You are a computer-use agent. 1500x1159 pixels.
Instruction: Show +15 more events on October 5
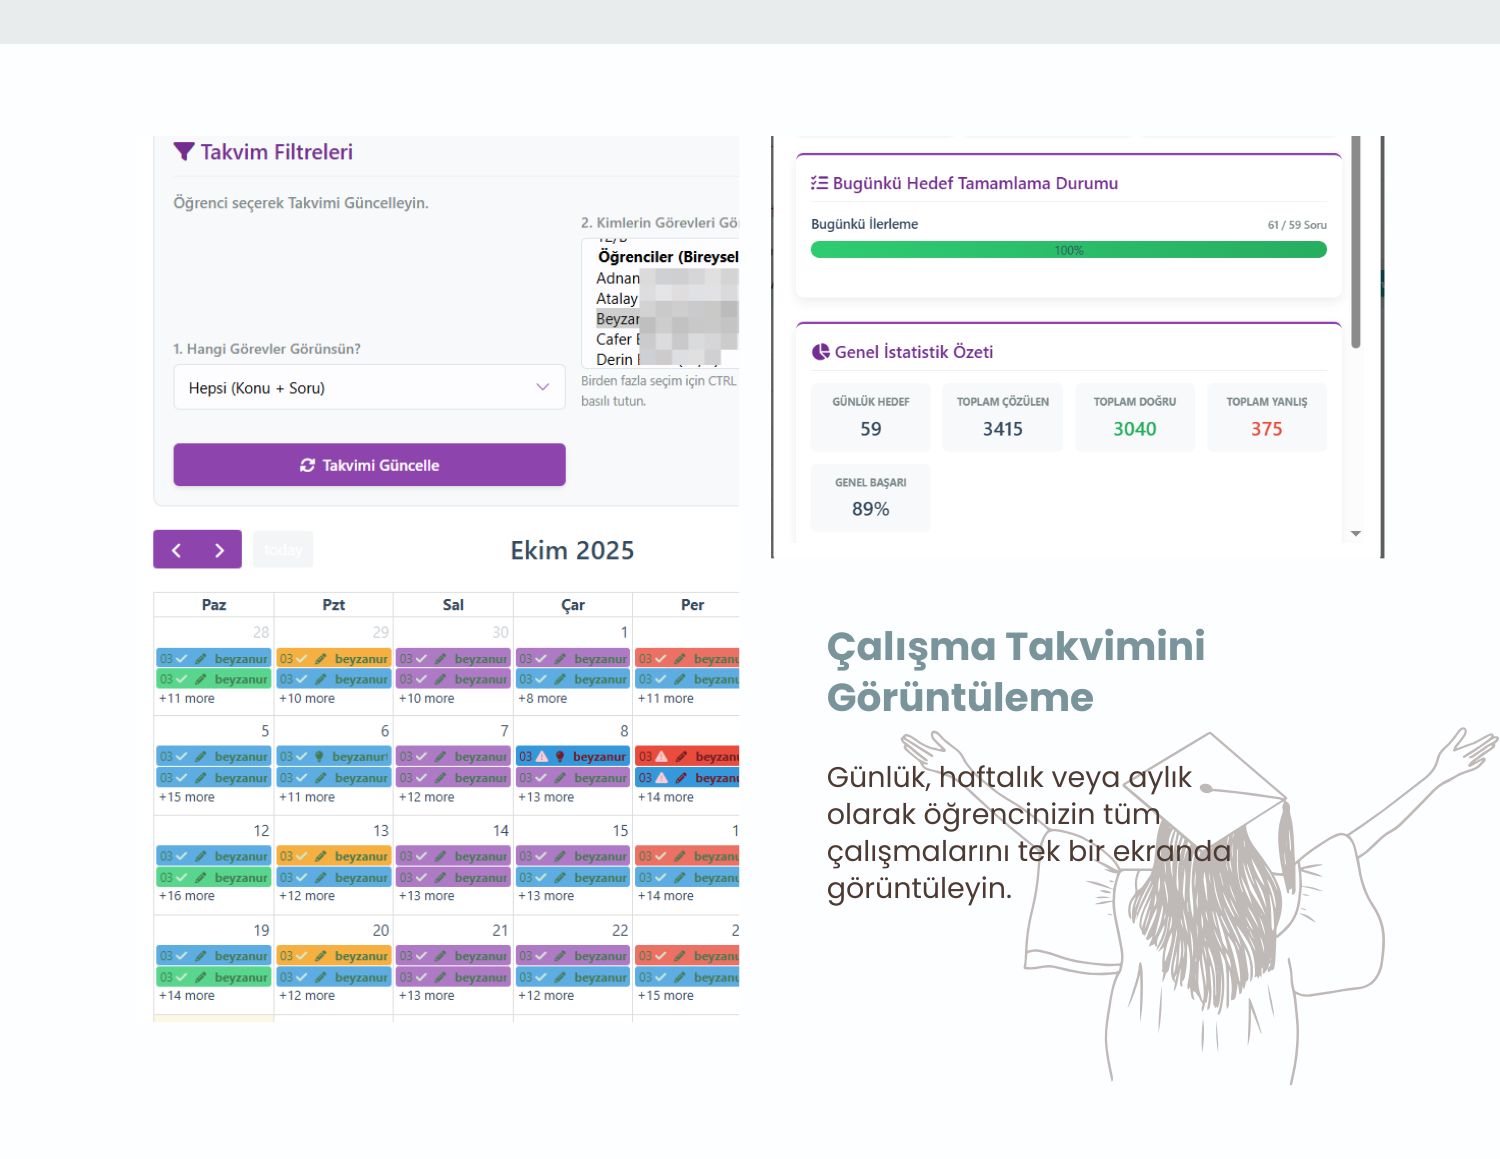[x=187, y=797]
